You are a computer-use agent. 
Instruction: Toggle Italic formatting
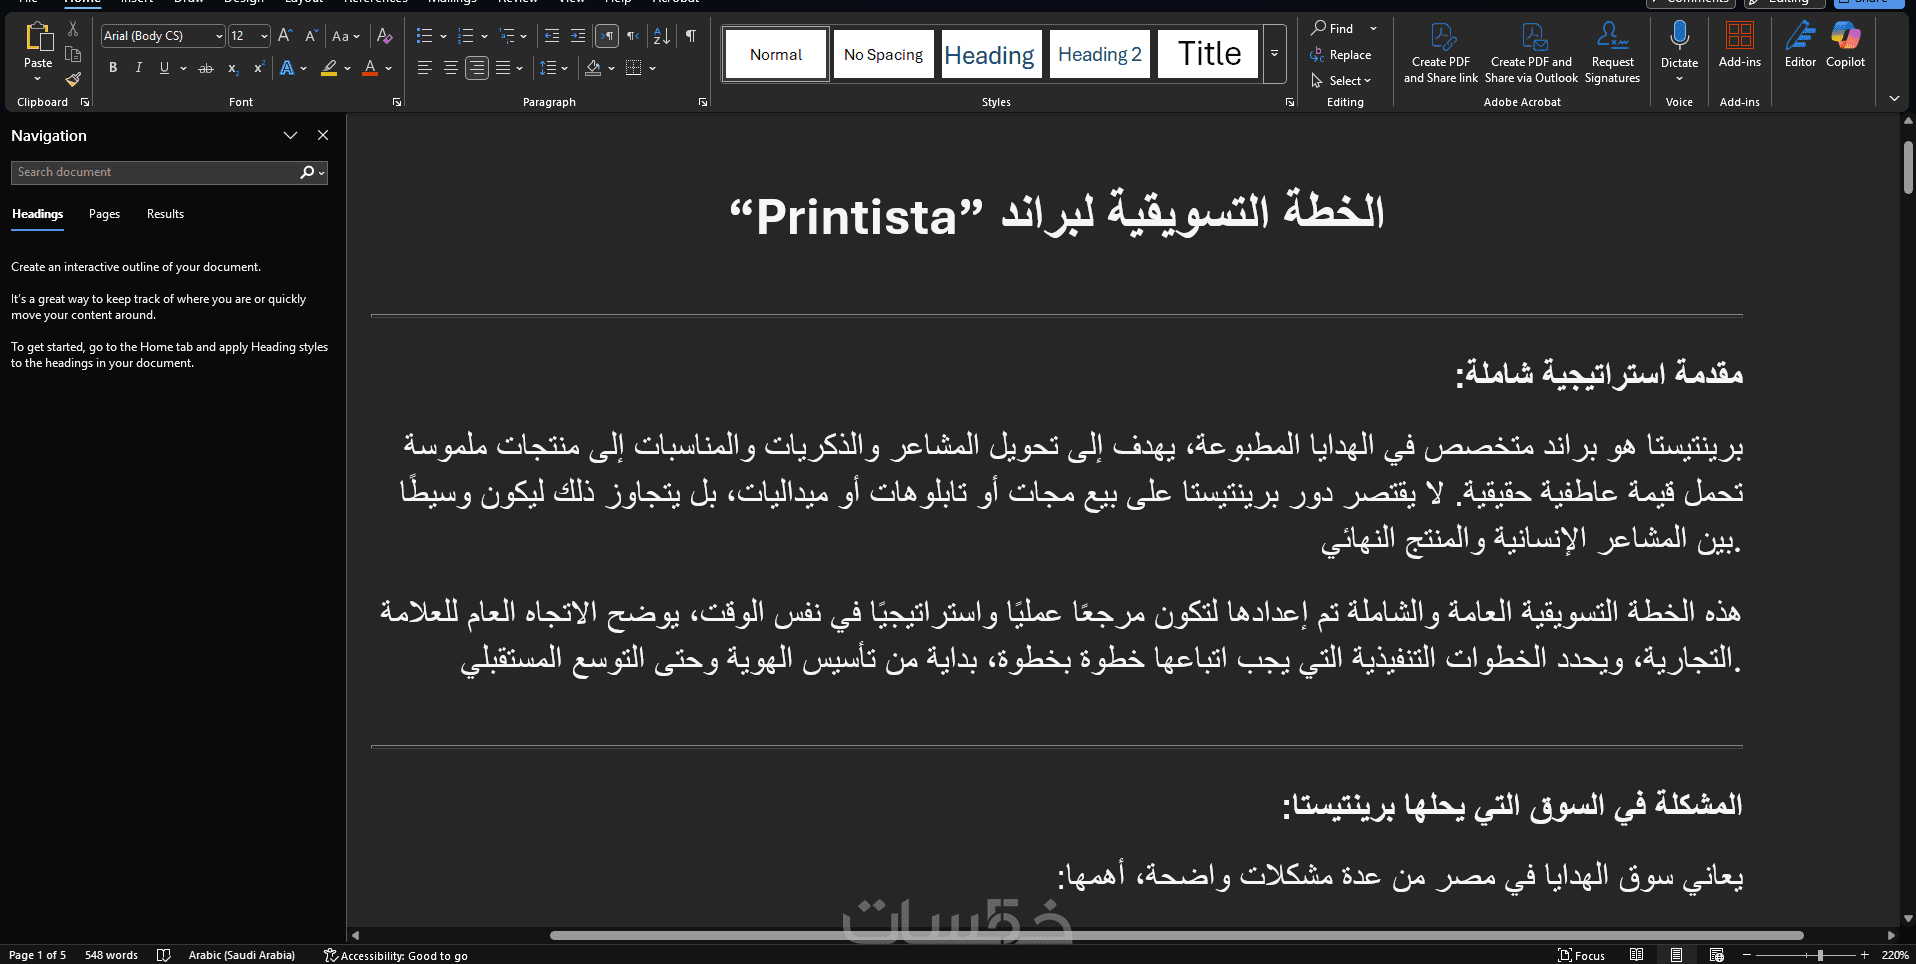point(138,68)
